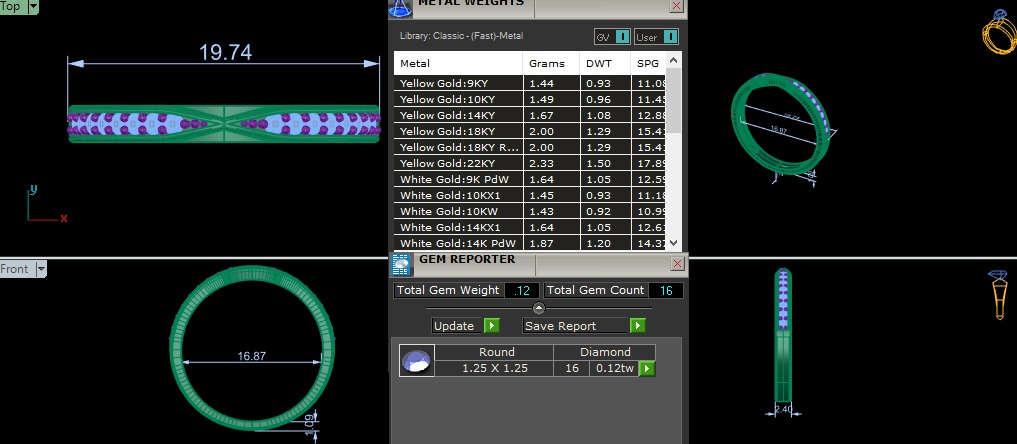The width and height of the screenshot is (1017, 444).
Task: Click the Total Gem Count value field
Action: click(665, 290)
